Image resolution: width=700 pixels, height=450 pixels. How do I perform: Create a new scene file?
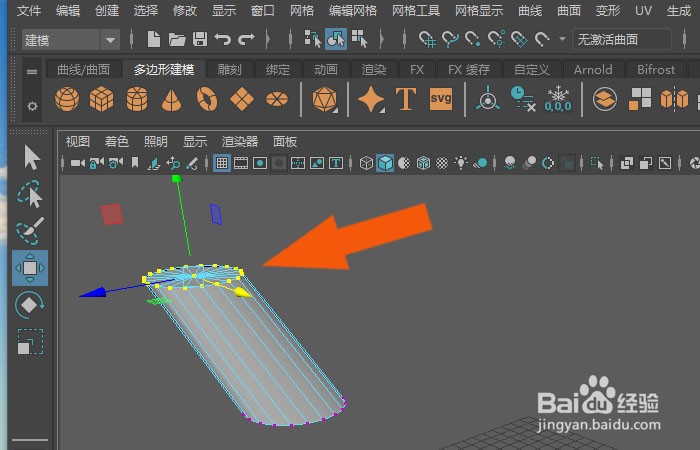coord(154,39)
